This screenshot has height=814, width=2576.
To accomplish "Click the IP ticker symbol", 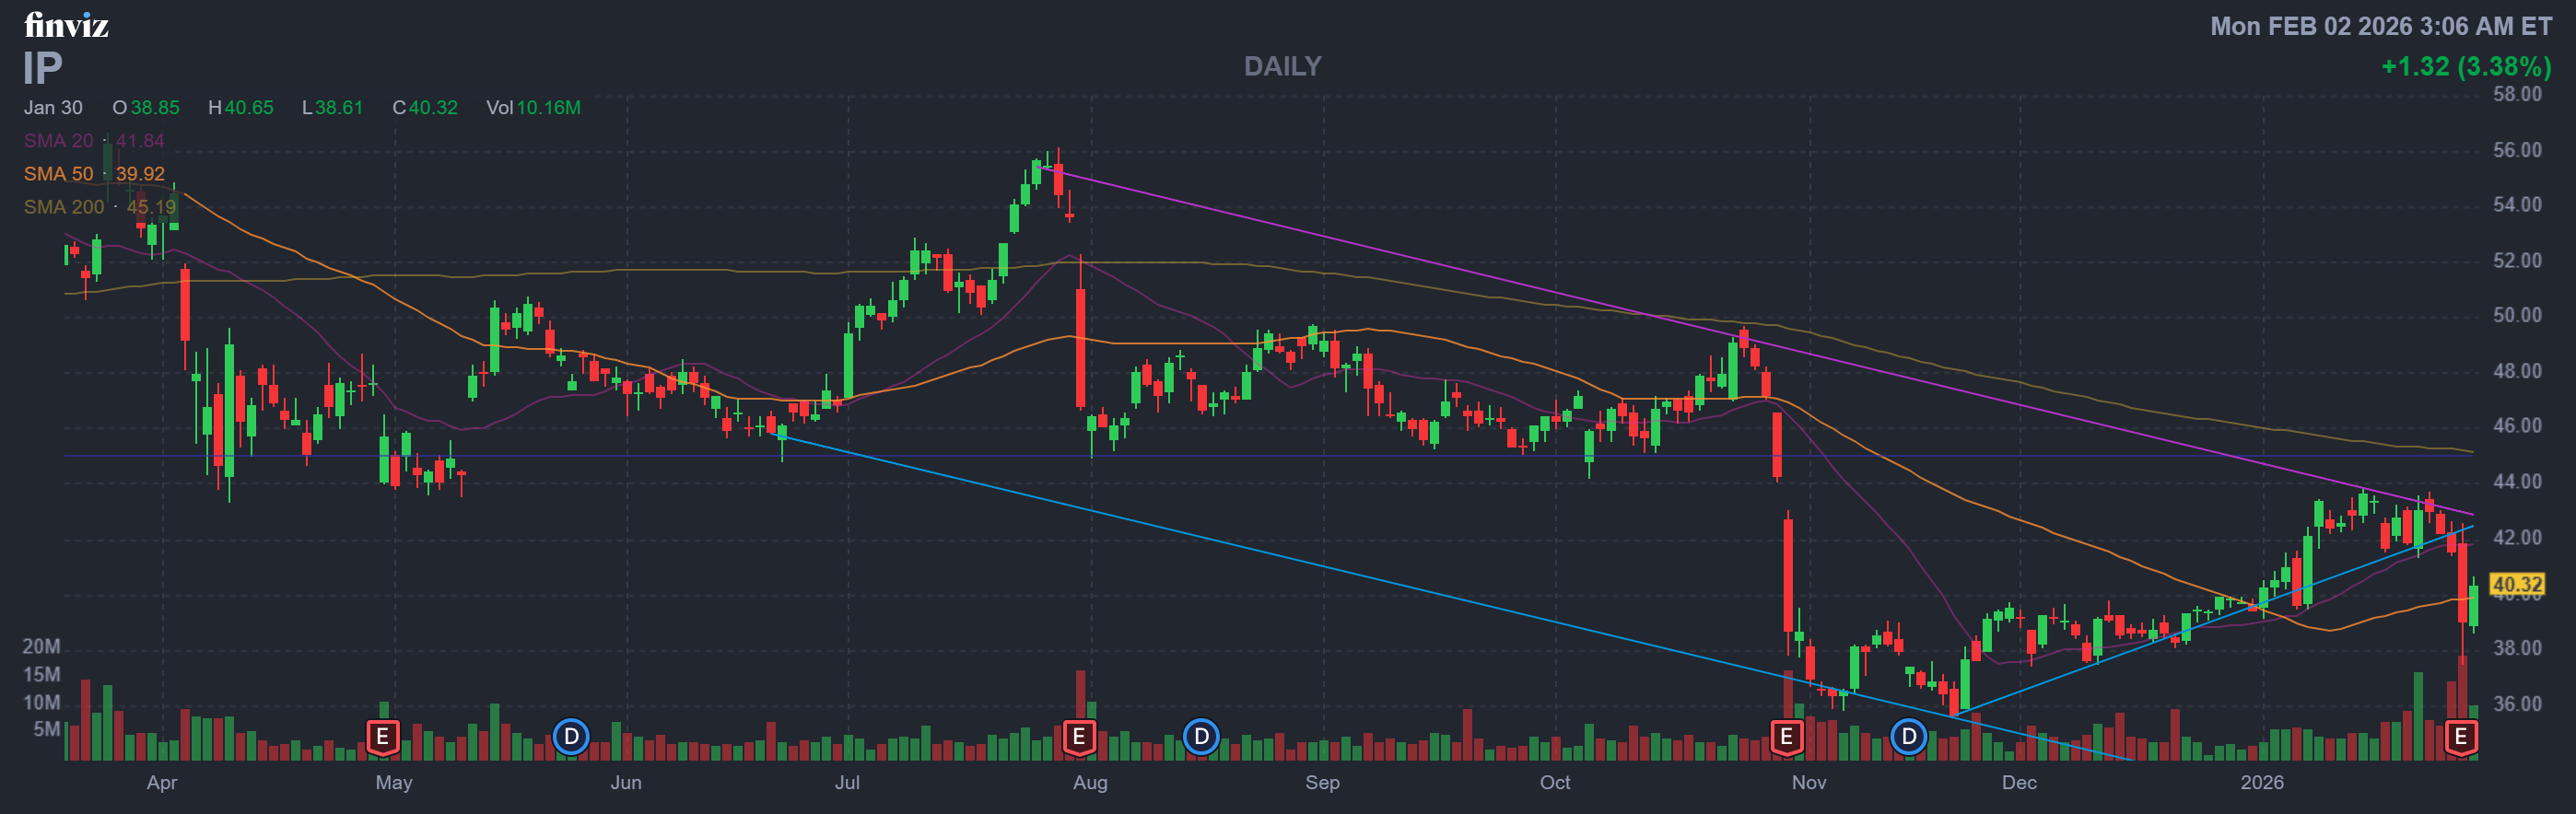I will (43, 68).
